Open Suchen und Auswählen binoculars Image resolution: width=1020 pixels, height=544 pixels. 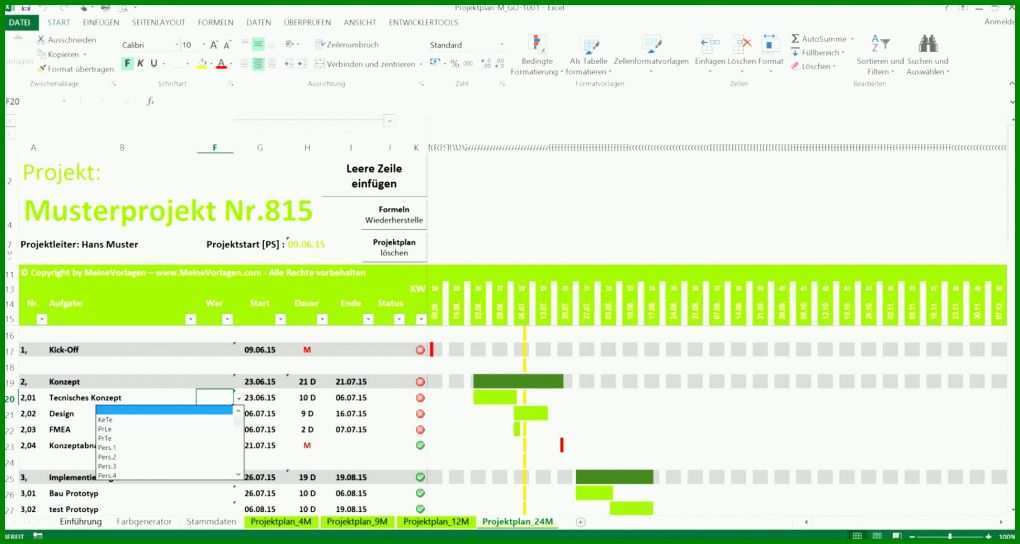(928, 55)
